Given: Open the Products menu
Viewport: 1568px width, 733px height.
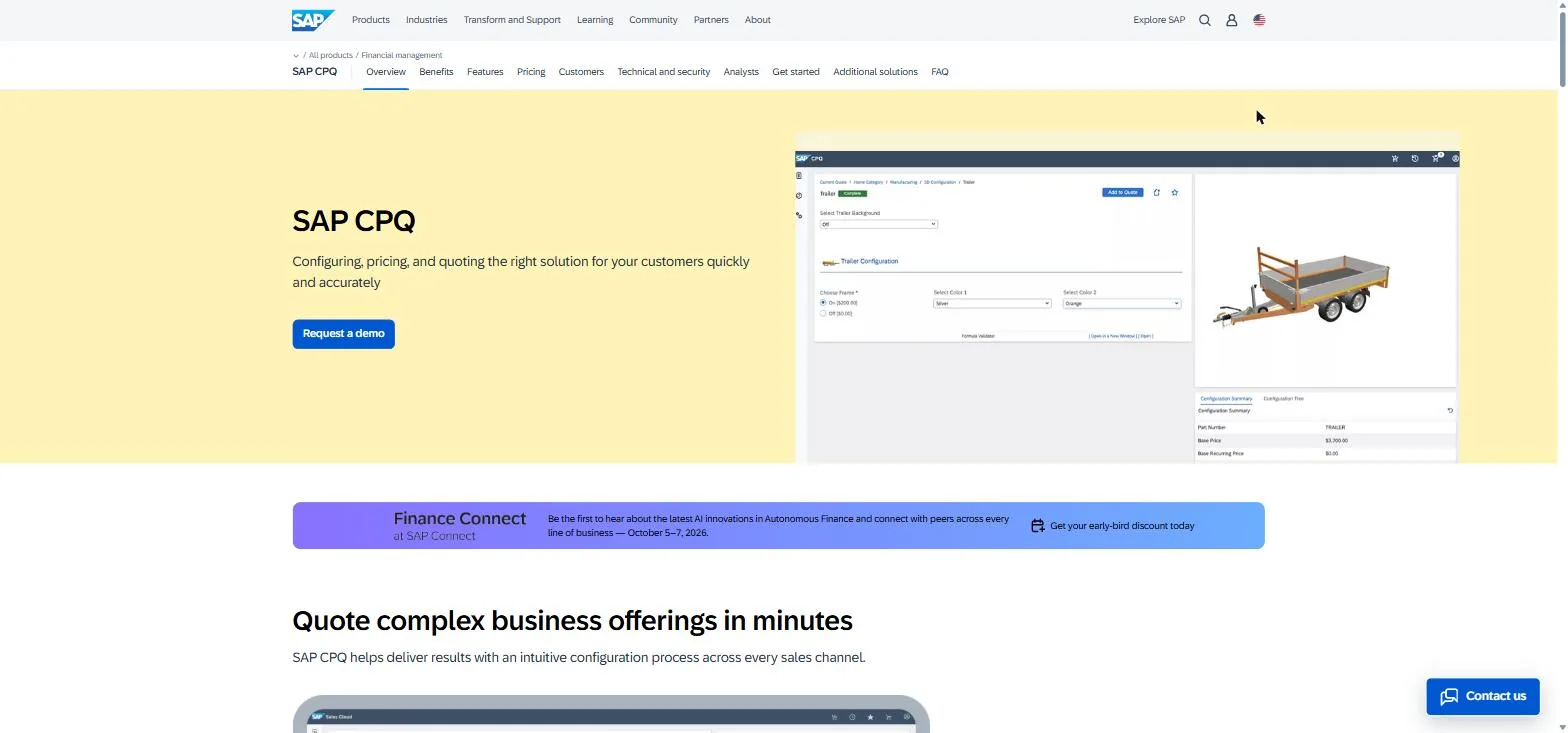Looking at the screenshot, I should (x=371, y=20).
